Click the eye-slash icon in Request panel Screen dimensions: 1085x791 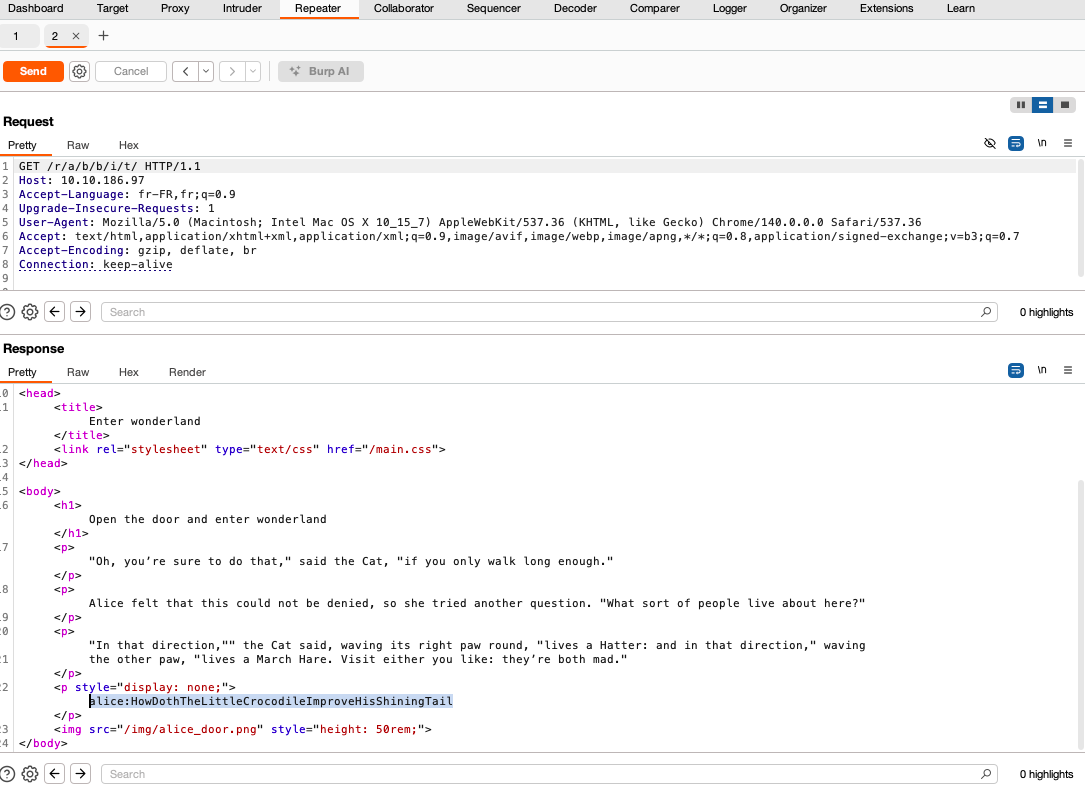coord(990,143)
